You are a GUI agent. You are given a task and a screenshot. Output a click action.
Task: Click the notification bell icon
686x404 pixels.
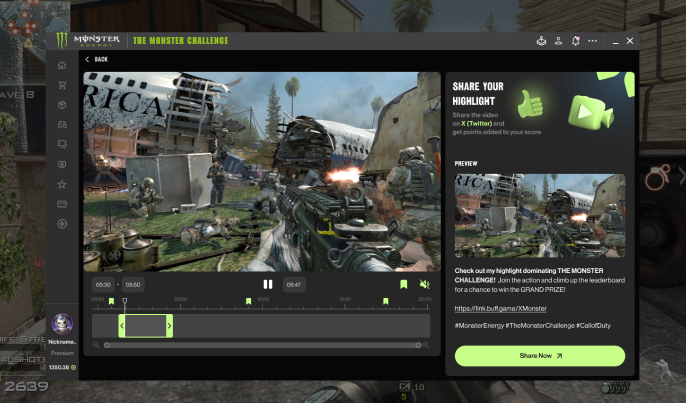click(x=576, y=41)
